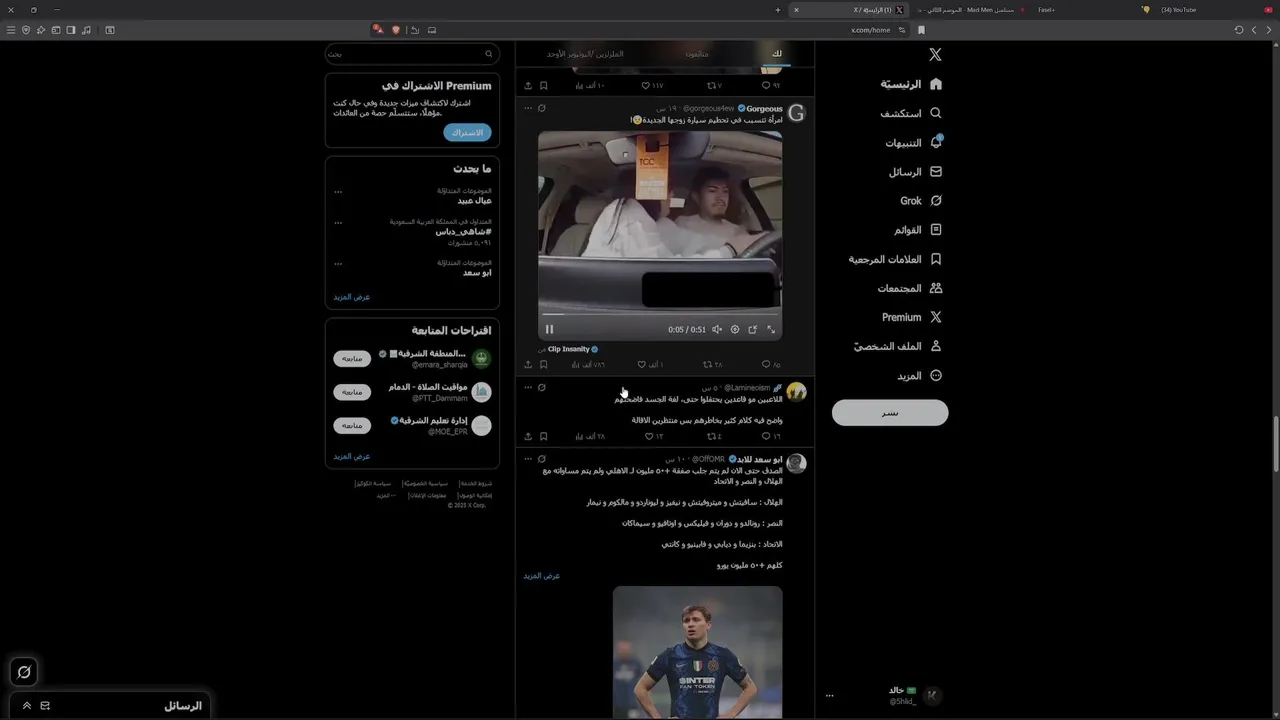Open Explore with the magnifier icon
Screen dimensions: 1280x720
tap(911, 113)
